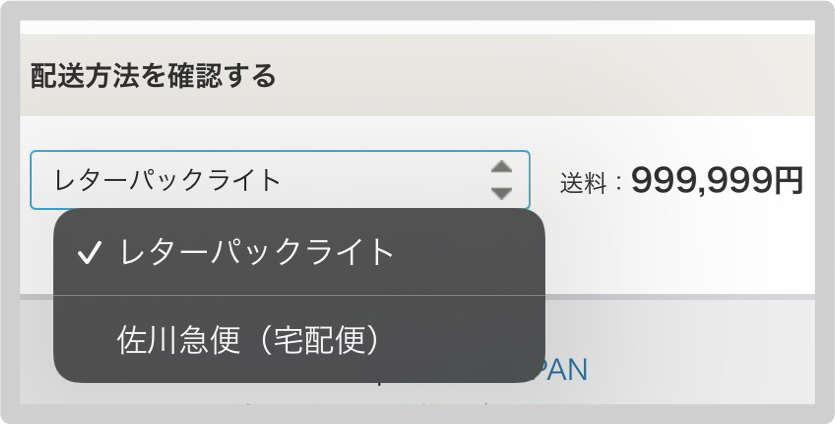Screen dimensions: 835x424
Task: Click the up arrow of the select stepper
Action: pyautogui.click(x=501, y=167)
